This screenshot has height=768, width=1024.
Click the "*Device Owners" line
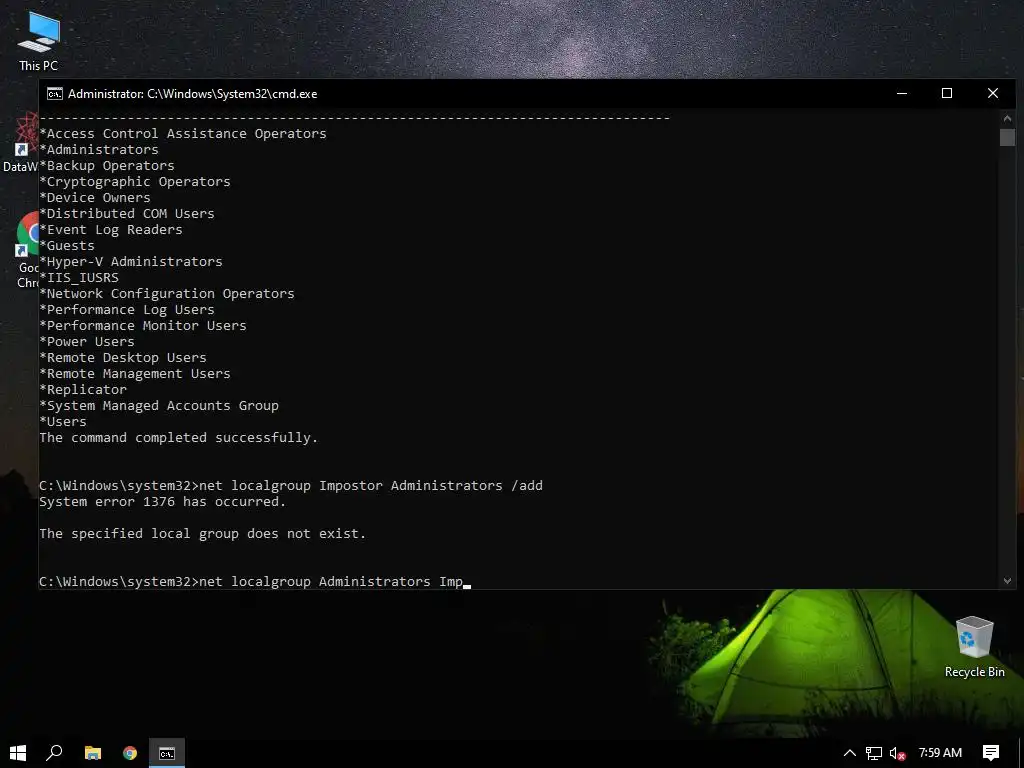(x=95, y=197)
